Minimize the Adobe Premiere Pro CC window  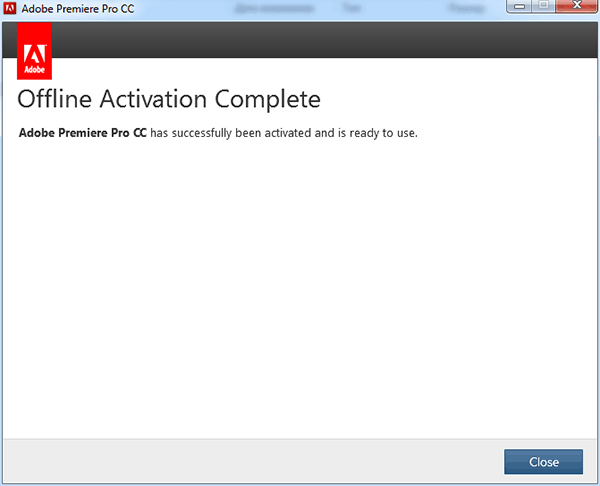point(519,6)
